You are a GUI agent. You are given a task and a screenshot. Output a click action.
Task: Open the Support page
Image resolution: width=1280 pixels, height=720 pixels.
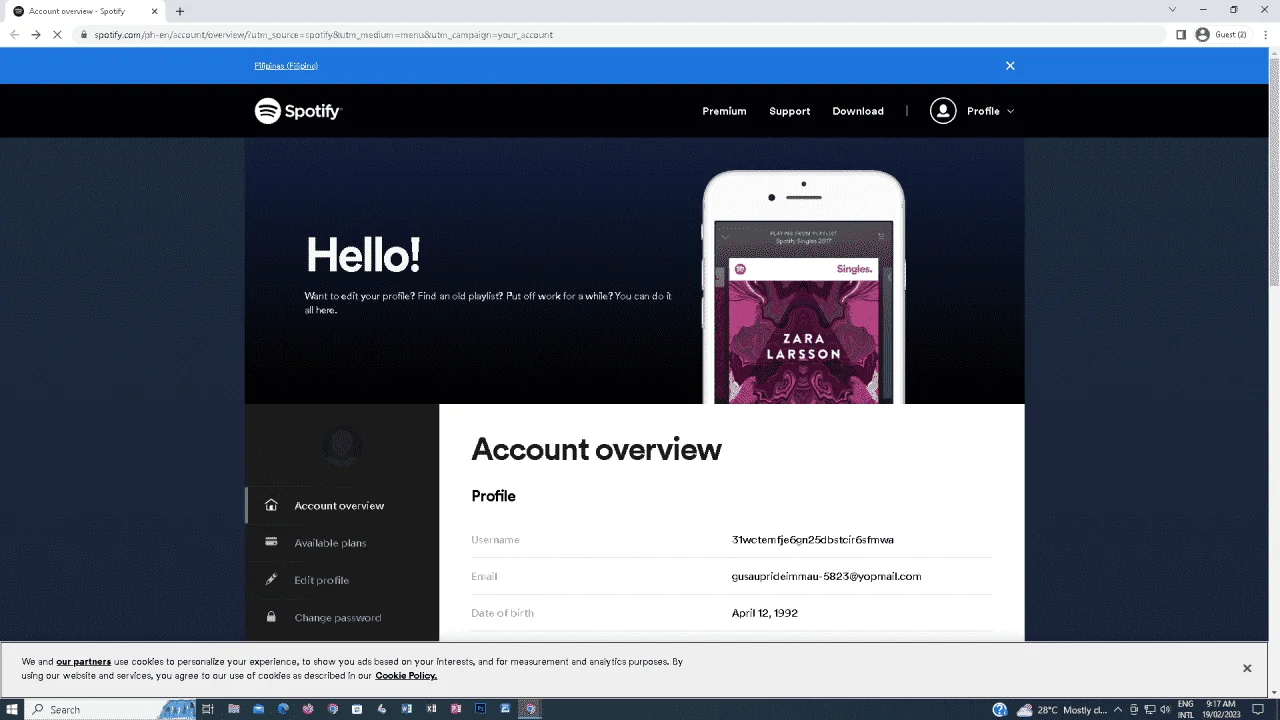click(x=789, y=111)
